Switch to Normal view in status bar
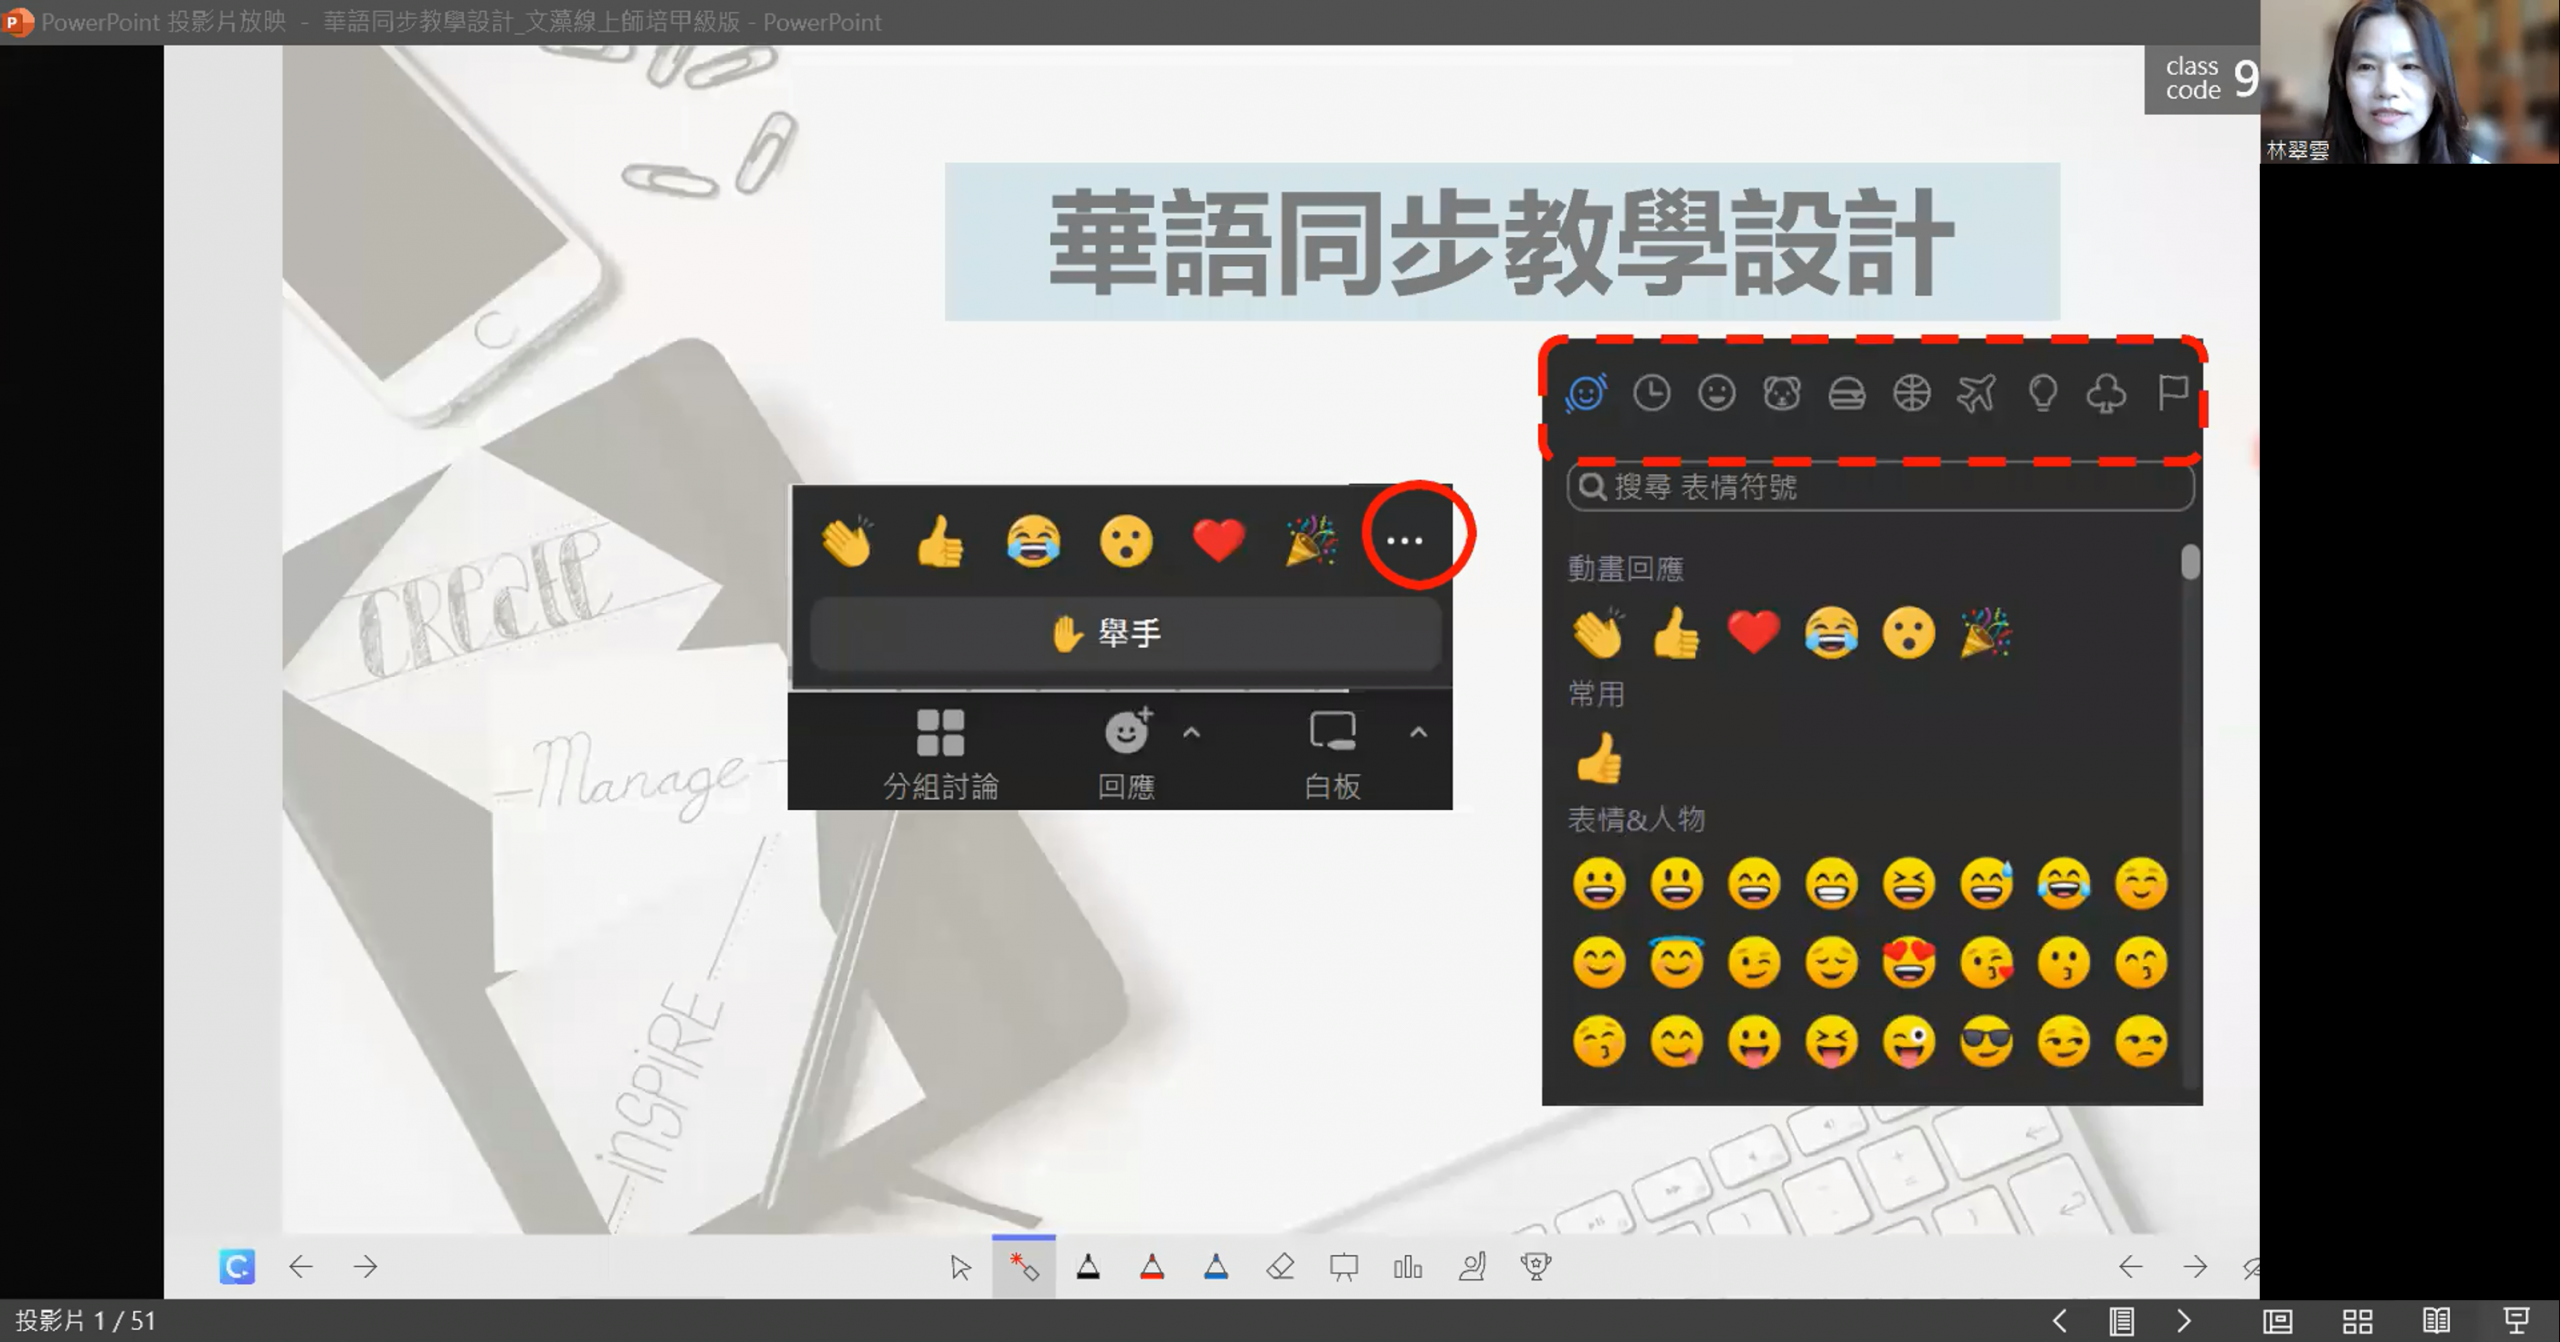2560x1342 pixels. (x=2277, y=1321)
